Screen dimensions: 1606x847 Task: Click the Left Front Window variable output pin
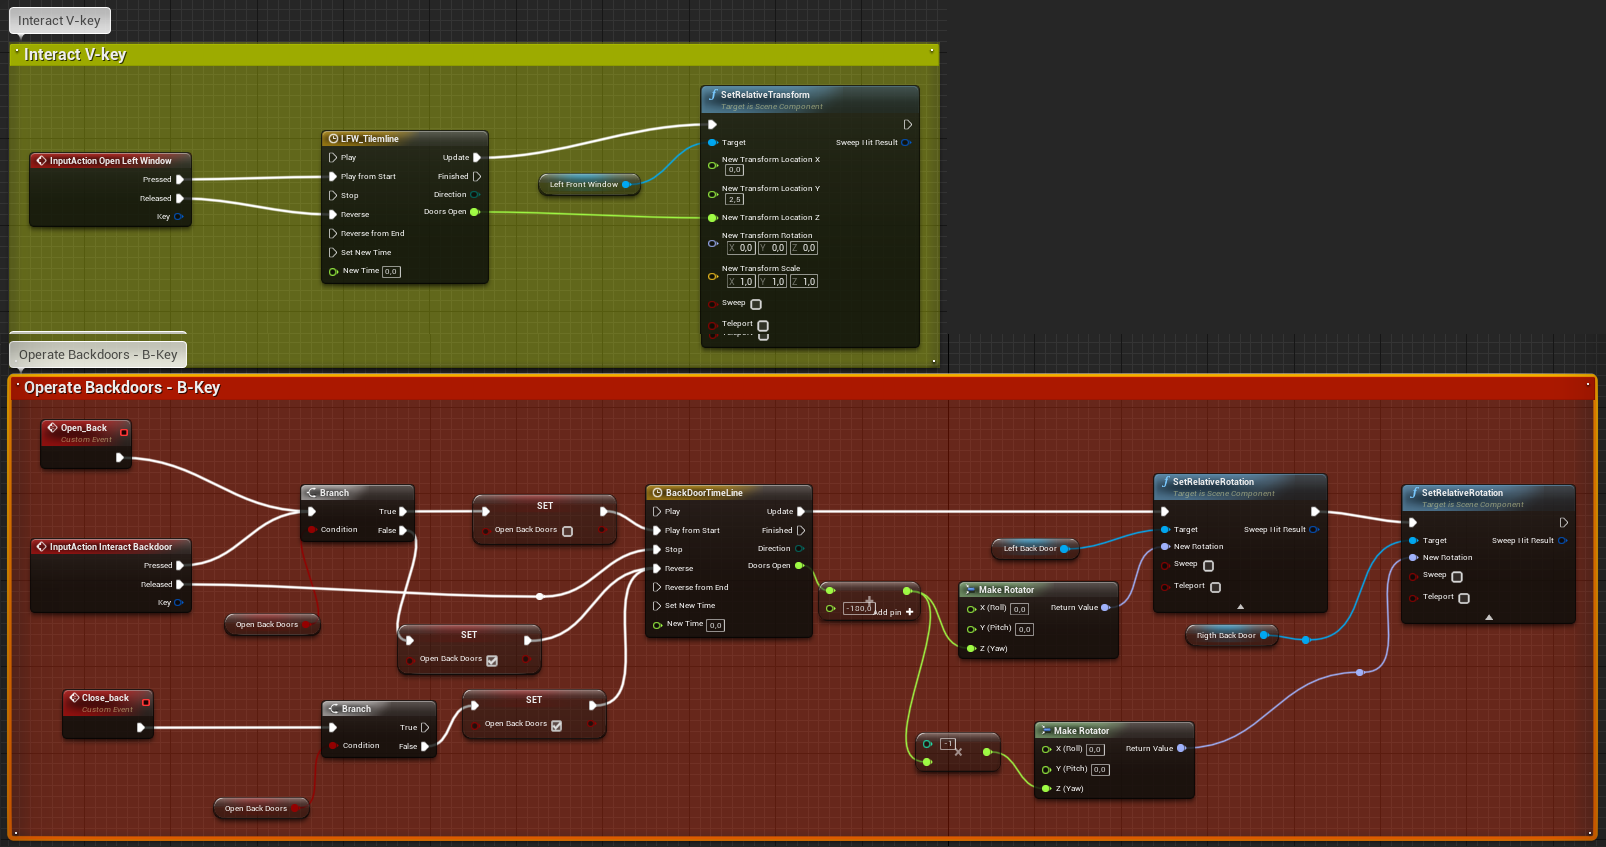[627, 184]
